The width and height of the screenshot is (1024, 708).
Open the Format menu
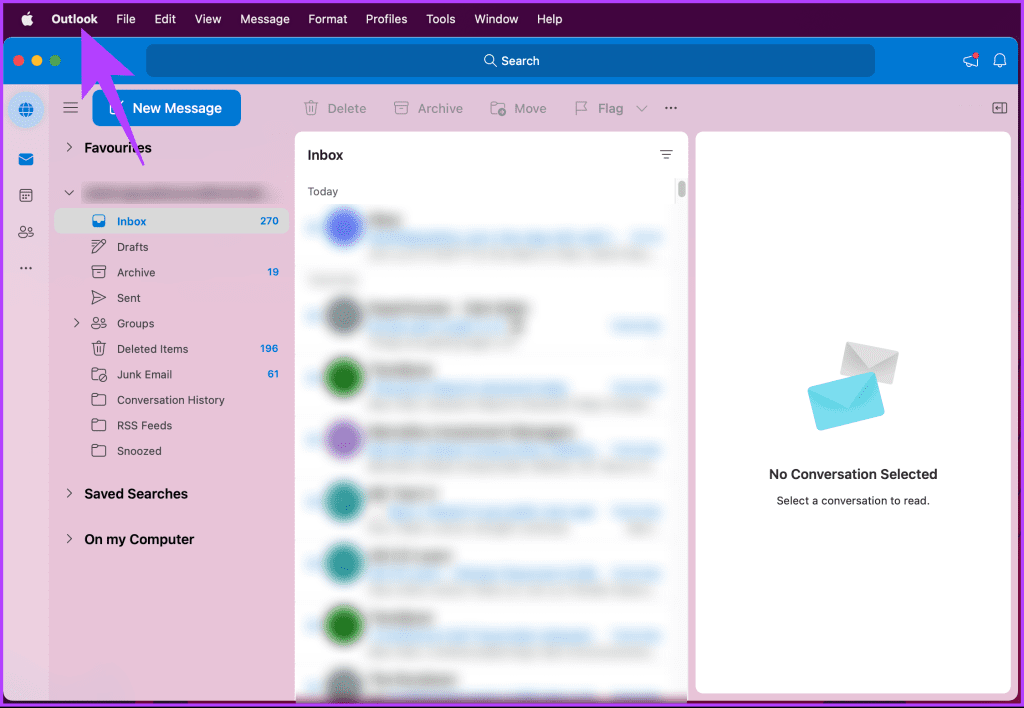pyautogui.click(x=327, y=19)
